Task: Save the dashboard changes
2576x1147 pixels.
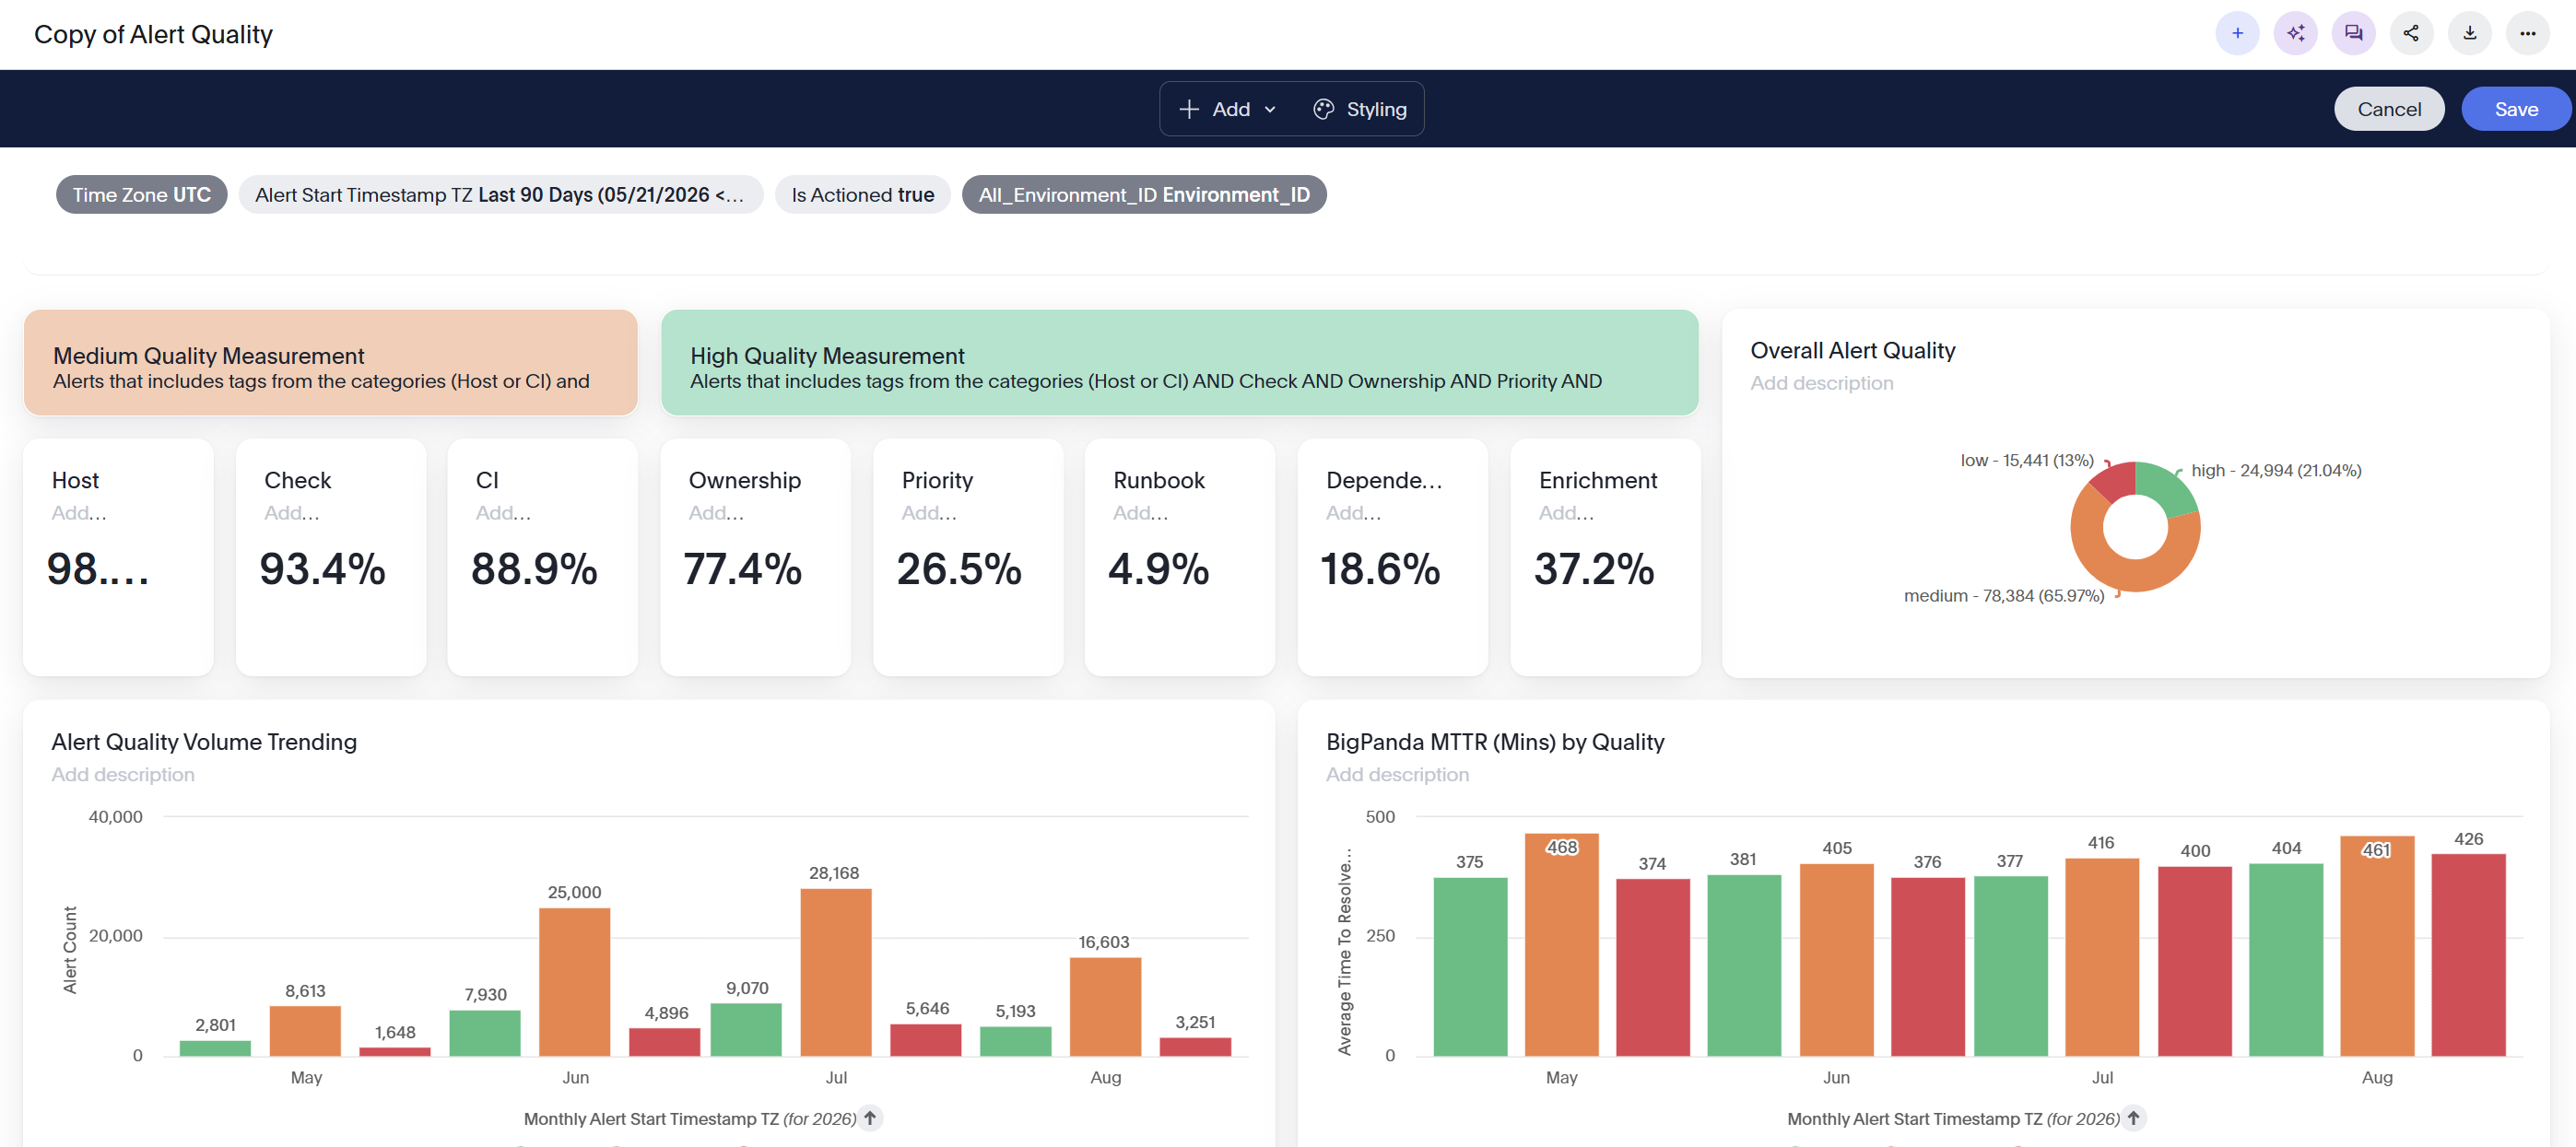Action: pyautogui.click(x=2516, y=109)
